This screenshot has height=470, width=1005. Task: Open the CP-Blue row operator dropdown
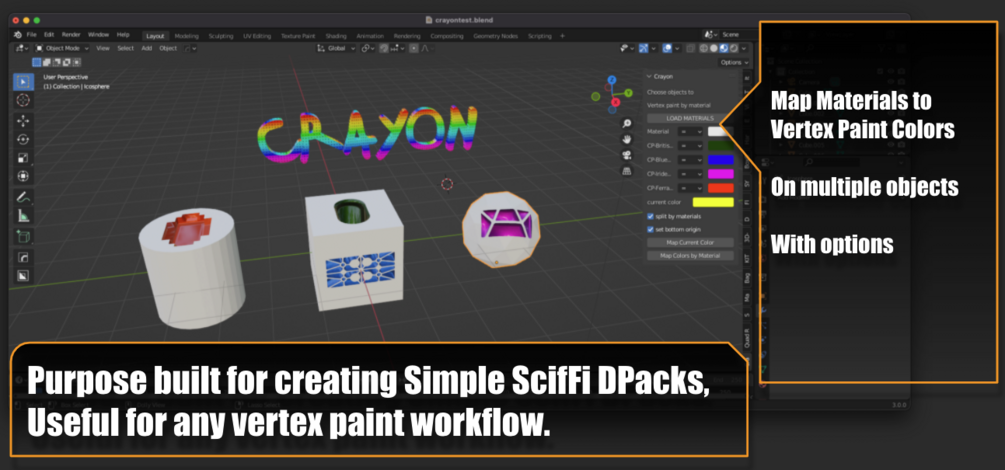point(691,160)
